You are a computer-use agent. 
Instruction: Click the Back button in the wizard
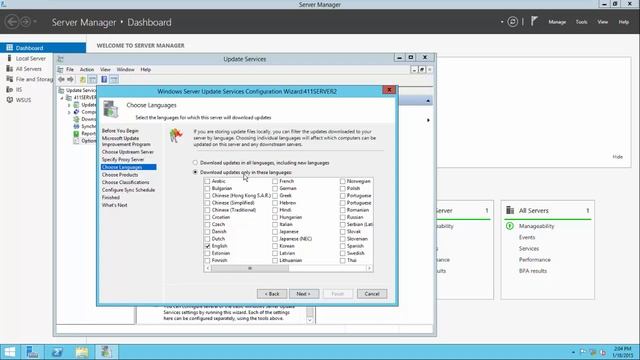272,294
